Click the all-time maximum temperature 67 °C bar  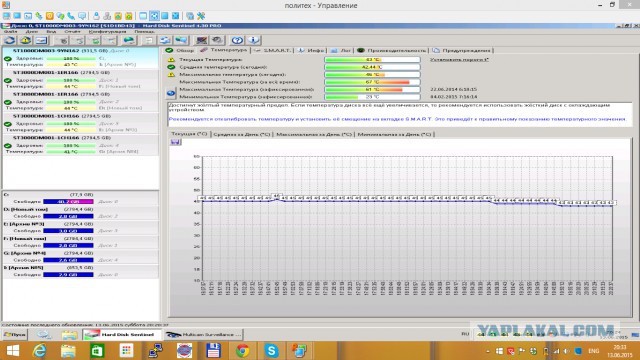(372, 82)
